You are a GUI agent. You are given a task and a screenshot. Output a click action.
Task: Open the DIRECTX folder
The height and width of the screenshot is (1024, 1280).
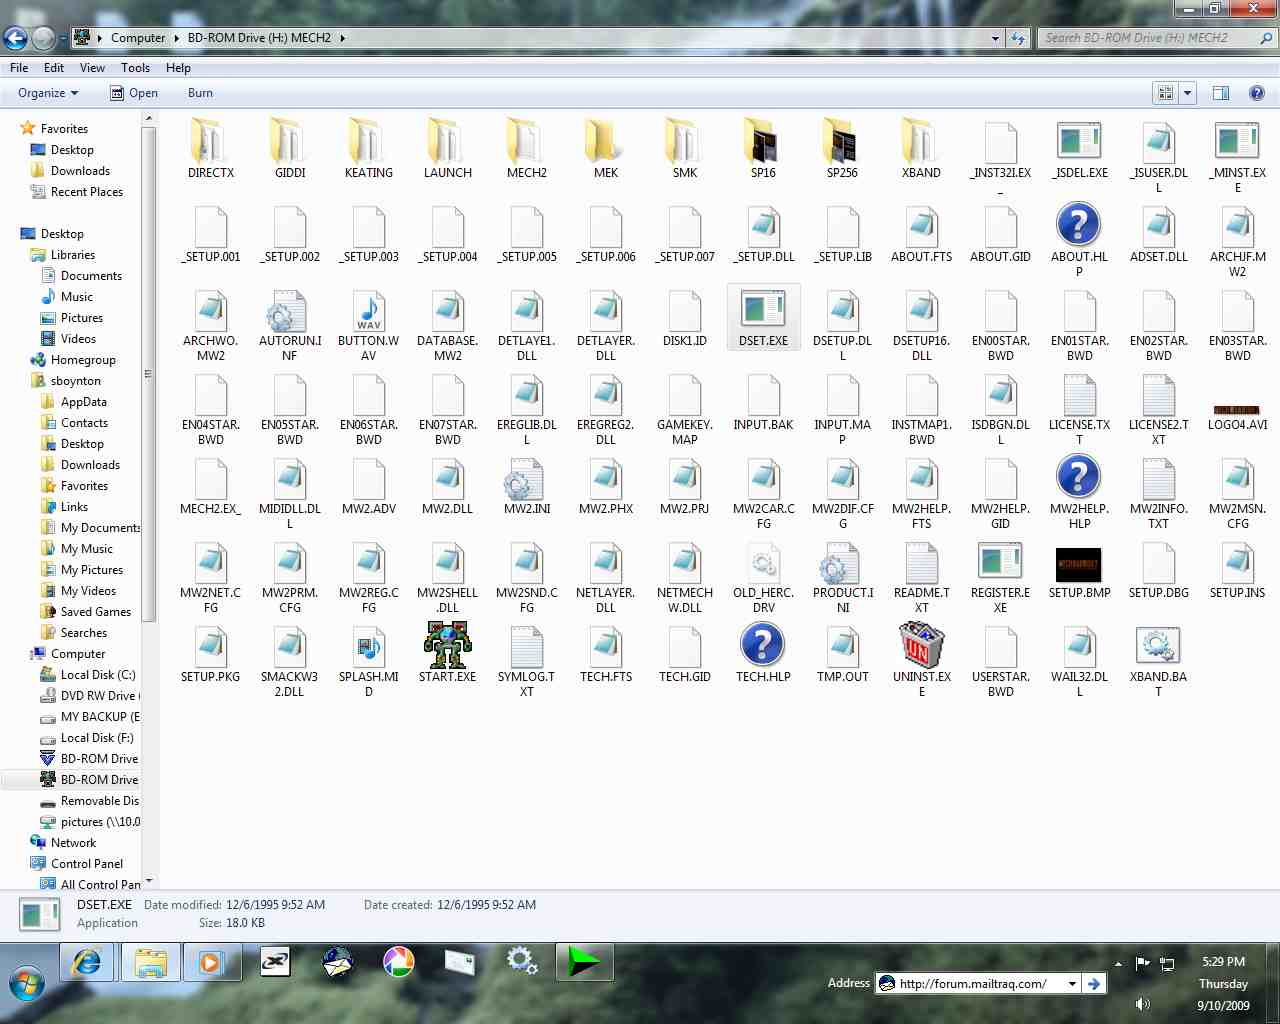(210, 145)
